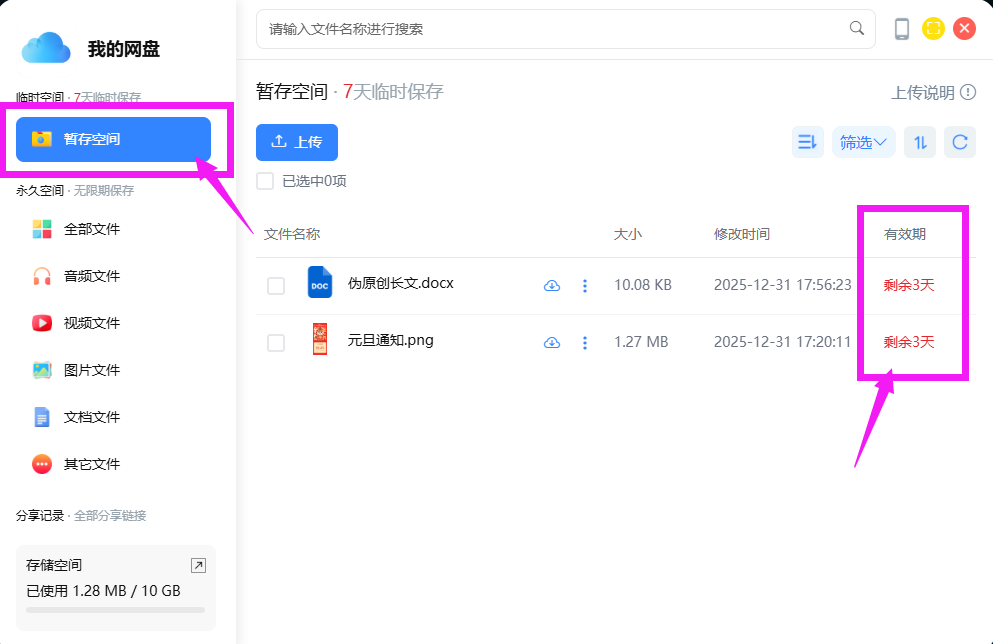The height and width of the screenshot is (644, 993).
Task: Open 全部文件 in the sidebar
Action: (x=91, y=229)
